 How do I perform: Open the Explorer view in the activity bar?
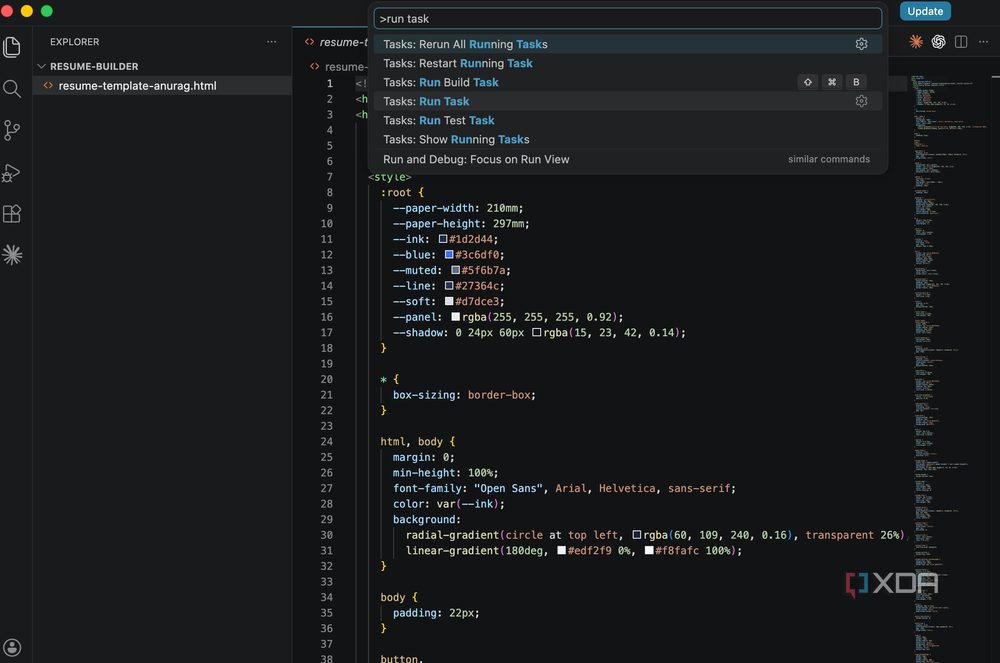pos(12,47)
